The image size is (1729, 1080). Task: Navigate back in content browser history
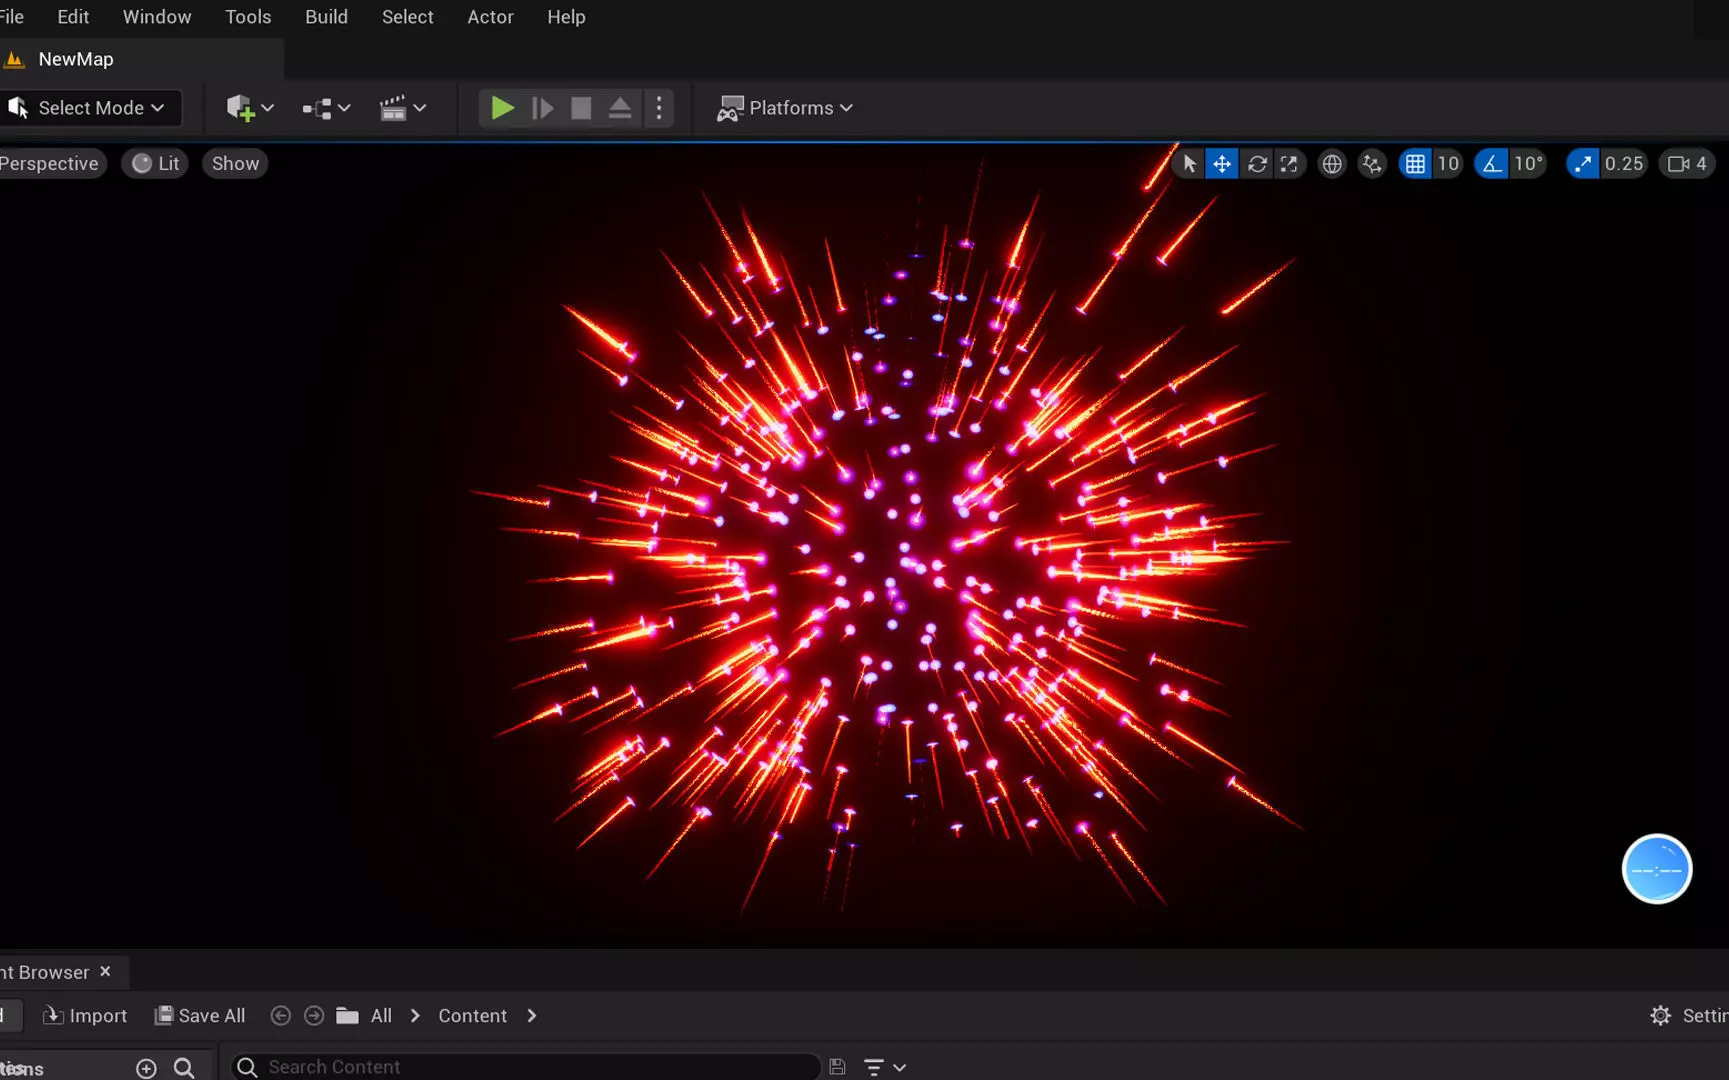click(x=281, y=1016)
